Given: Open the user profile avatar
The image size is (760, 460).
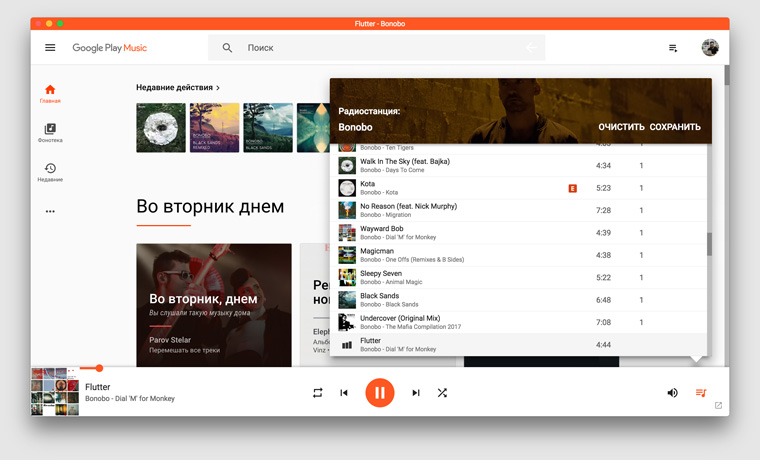Looking at the screenshot, I should pos(710,48).
